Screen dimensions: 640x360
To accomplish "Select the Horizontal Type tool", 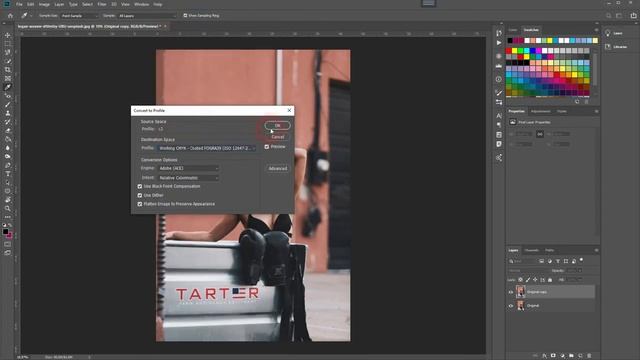I will [7, 174].
